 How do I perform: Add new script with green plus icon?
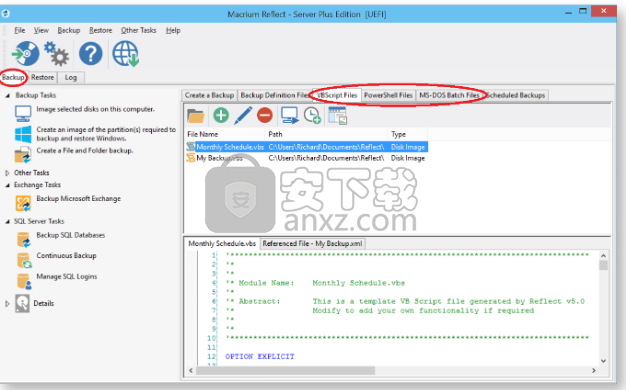coord(221,115)
